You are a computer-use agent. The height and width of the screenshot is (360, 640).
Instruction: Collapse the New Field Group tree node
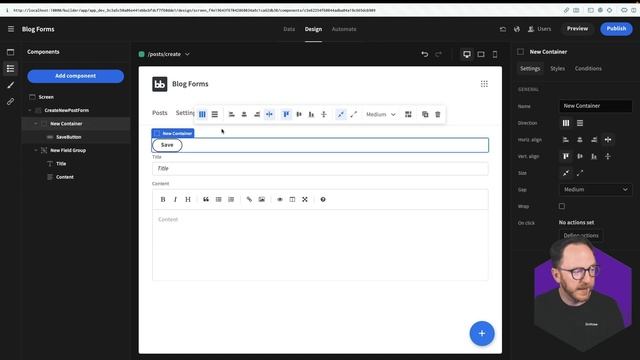[36, 150]
